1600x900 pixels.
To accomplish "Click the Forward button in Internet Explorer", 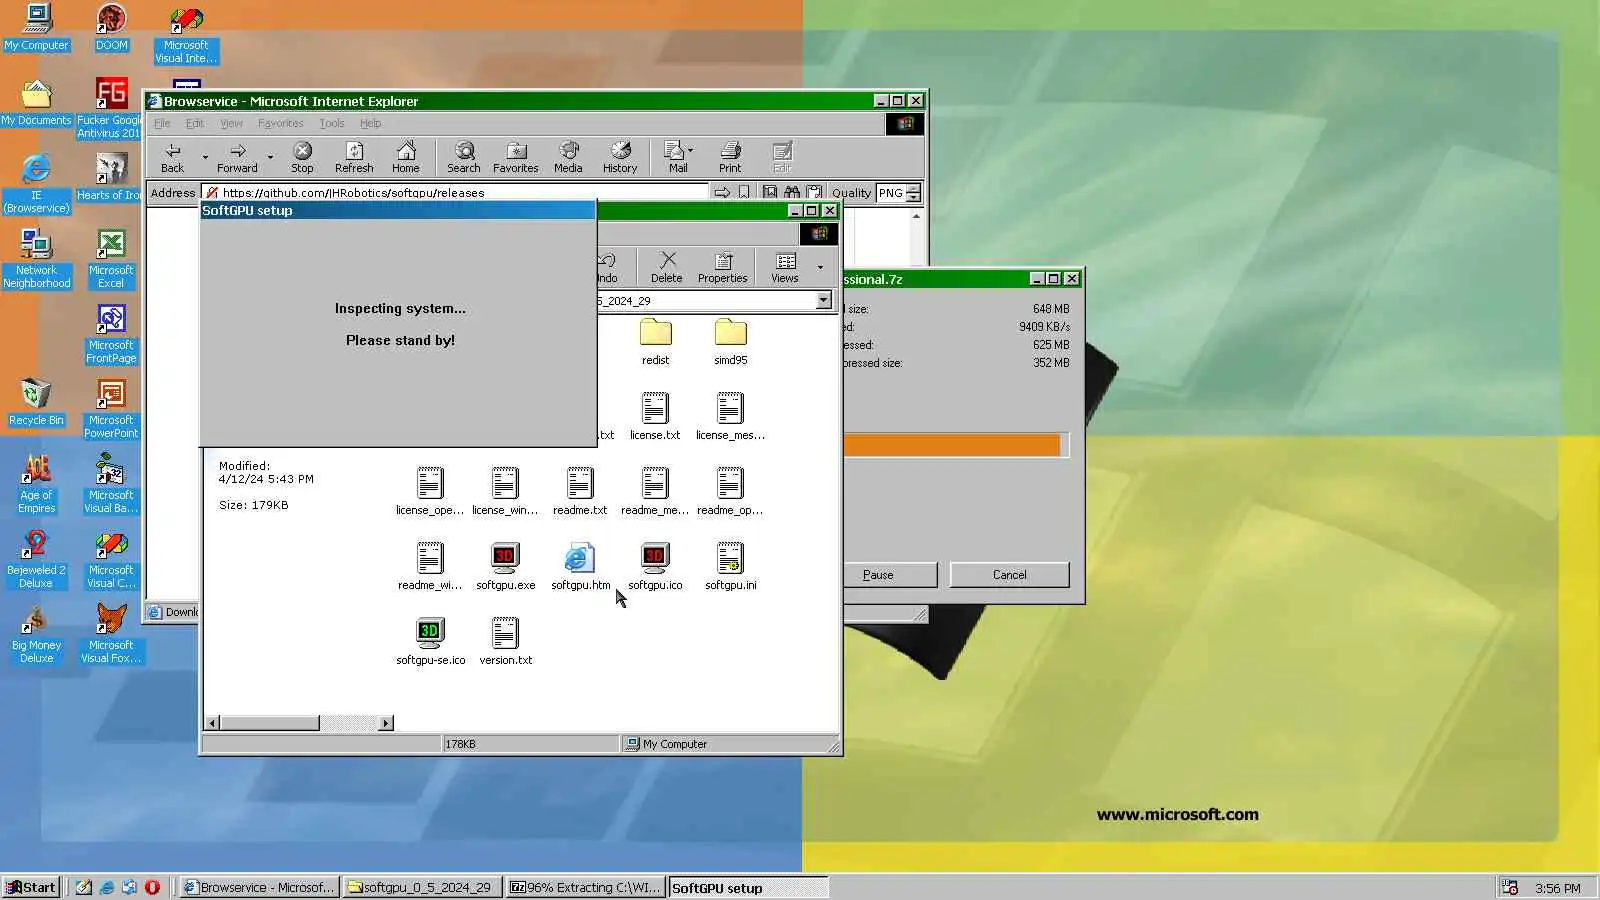I will [237, 157].
